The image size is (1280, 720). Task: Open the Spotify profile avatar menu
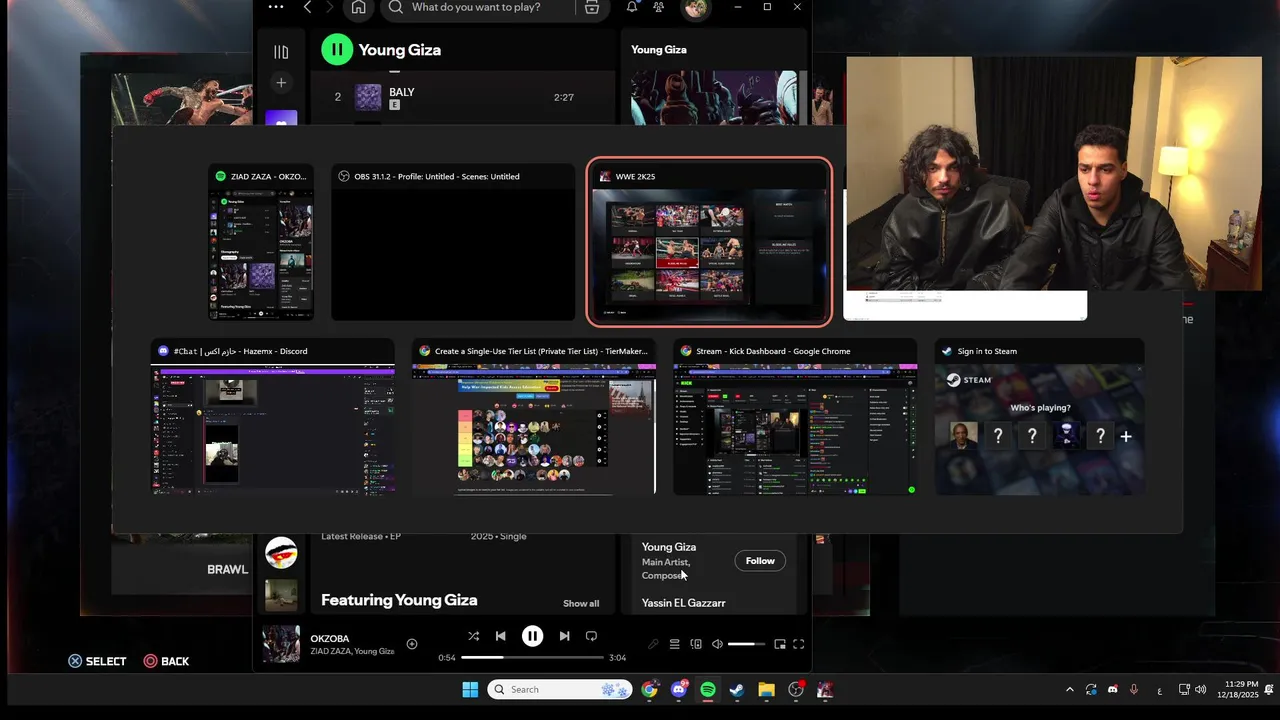pyautogui.click(x=695, y=8)
